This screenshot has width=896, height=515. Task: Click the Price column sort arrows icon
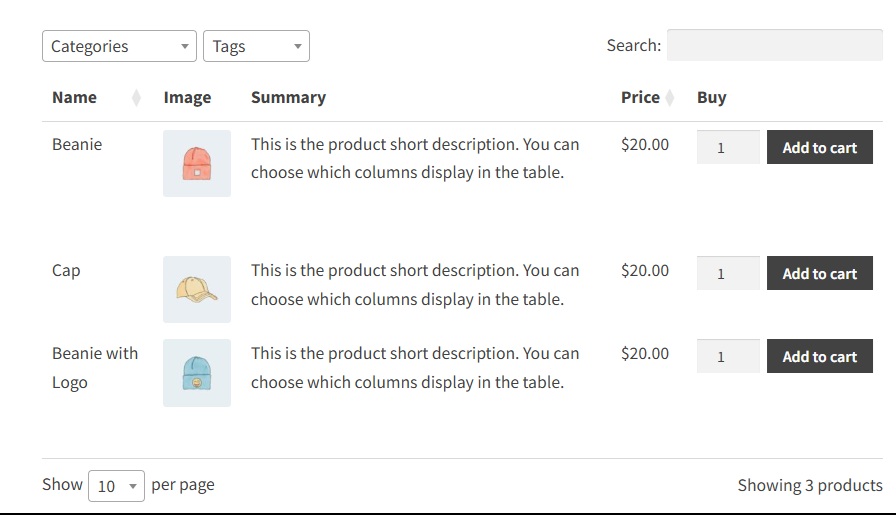point(670,98)
